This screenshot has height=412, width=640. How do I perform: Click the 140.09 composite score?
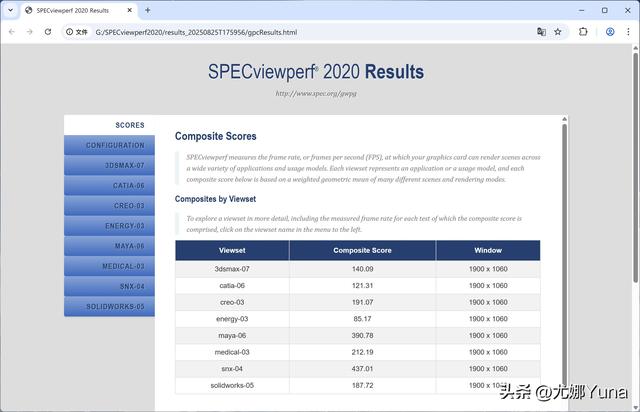(x=362, y=269)
